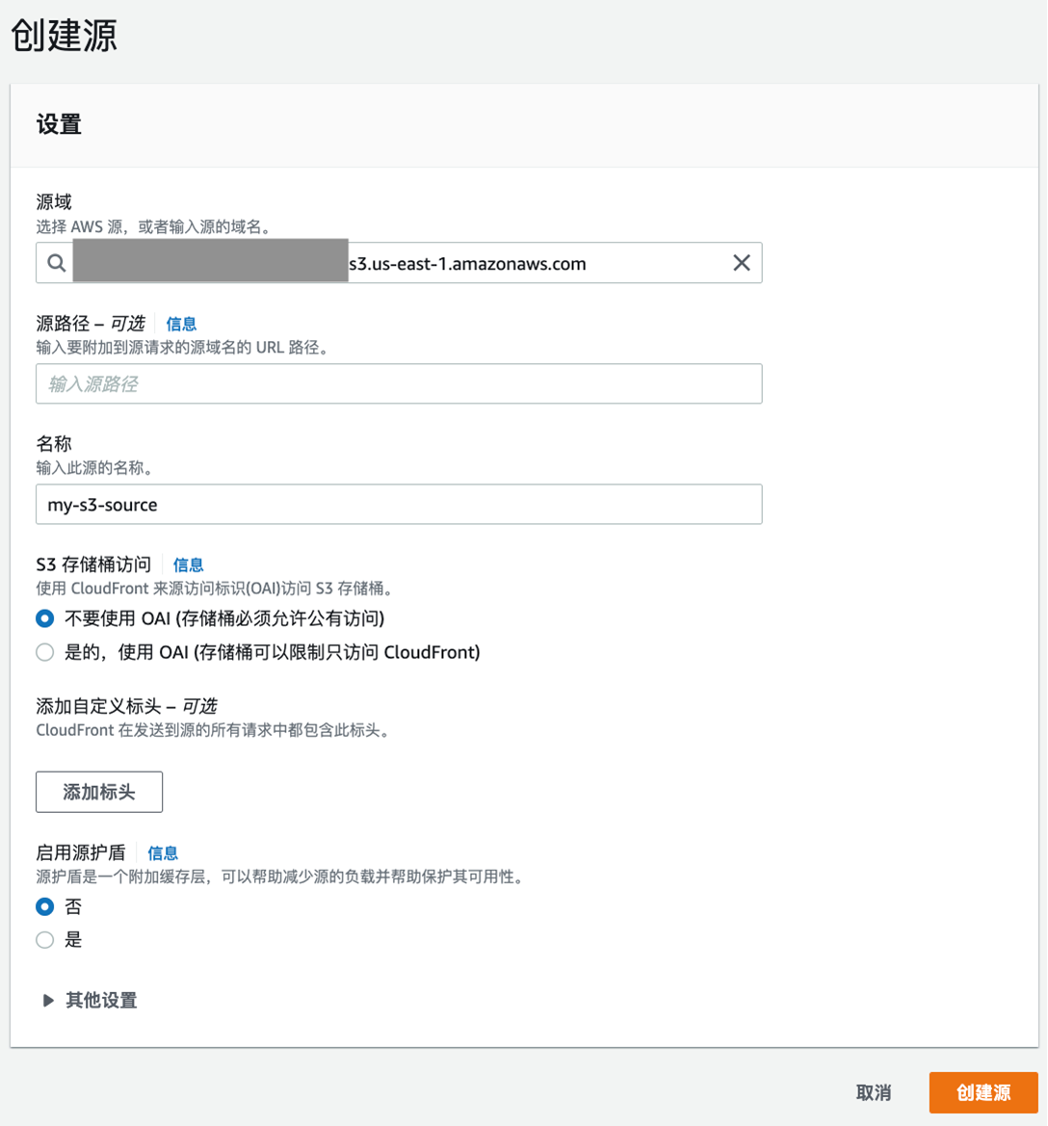
Task: Click the 取消 button
Action: tap(874, 1093)
